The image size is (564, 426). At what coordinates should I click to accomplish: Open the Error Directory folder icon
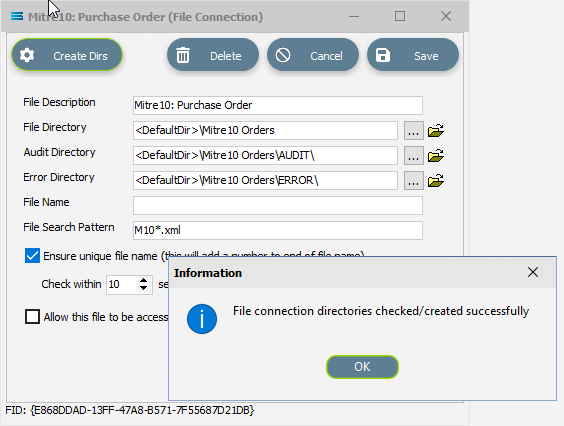point(436,181)
